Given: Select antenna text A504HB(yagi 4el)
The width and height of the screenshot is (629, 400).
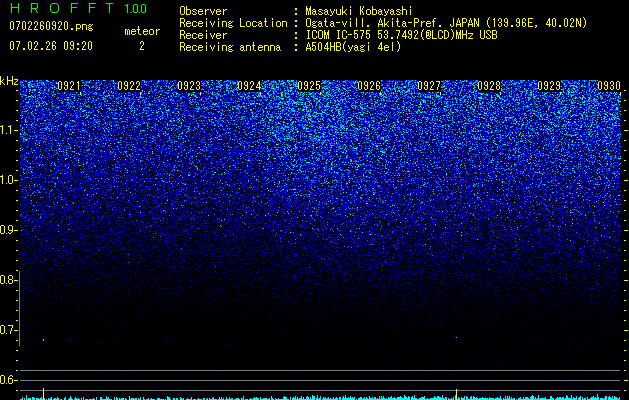Looking at the screenshot, I should pos(353,47).
